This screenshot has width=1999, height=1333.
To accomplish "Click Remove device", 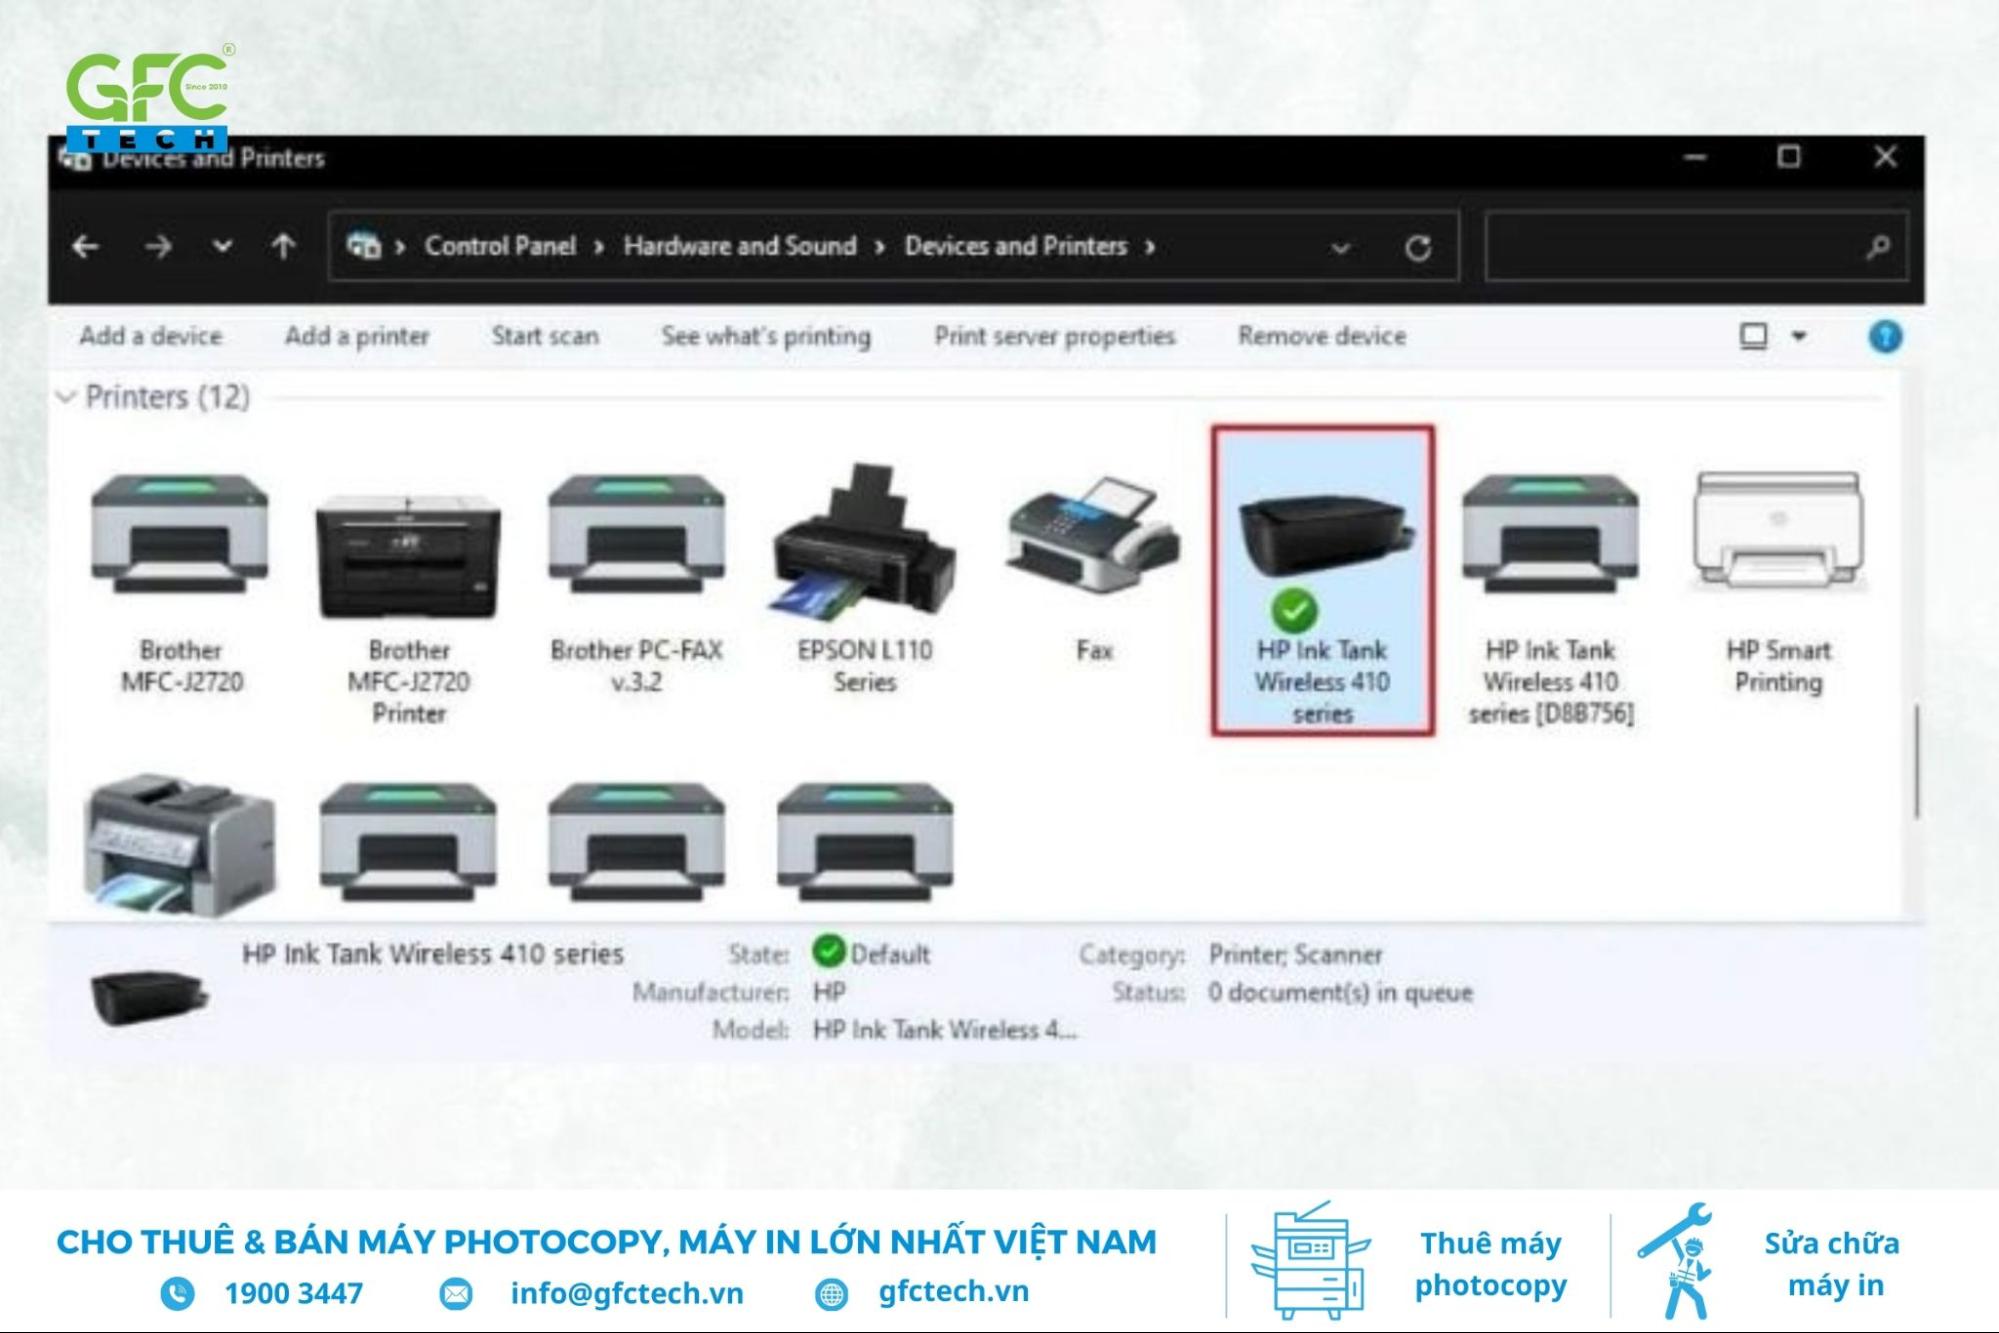I will (x=1322, y=336).
